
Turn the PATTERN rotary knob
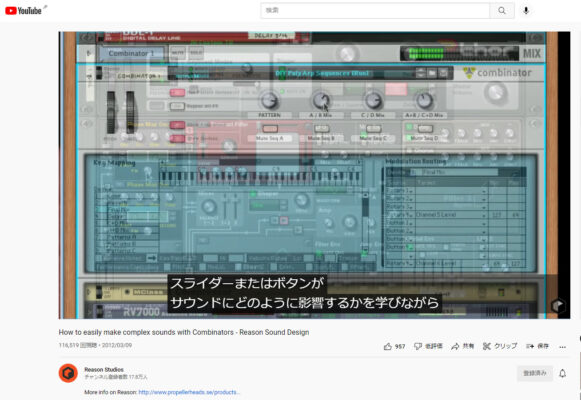tap(269, 100)
